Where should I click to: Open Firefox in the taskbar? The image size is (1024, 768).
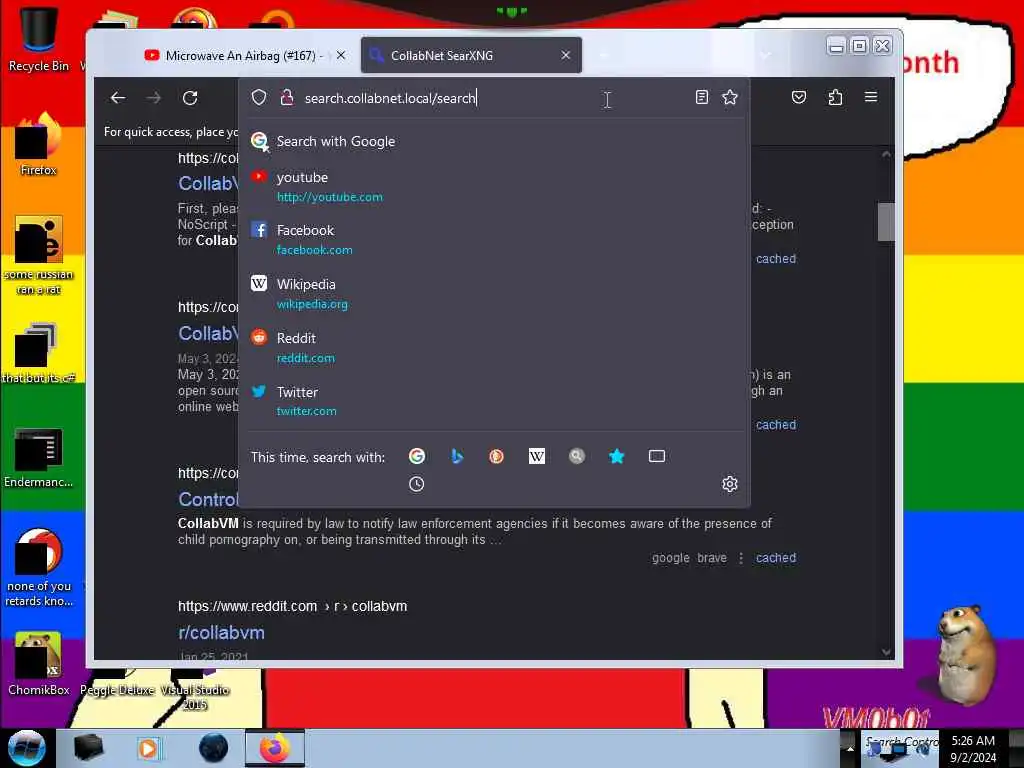275,748
